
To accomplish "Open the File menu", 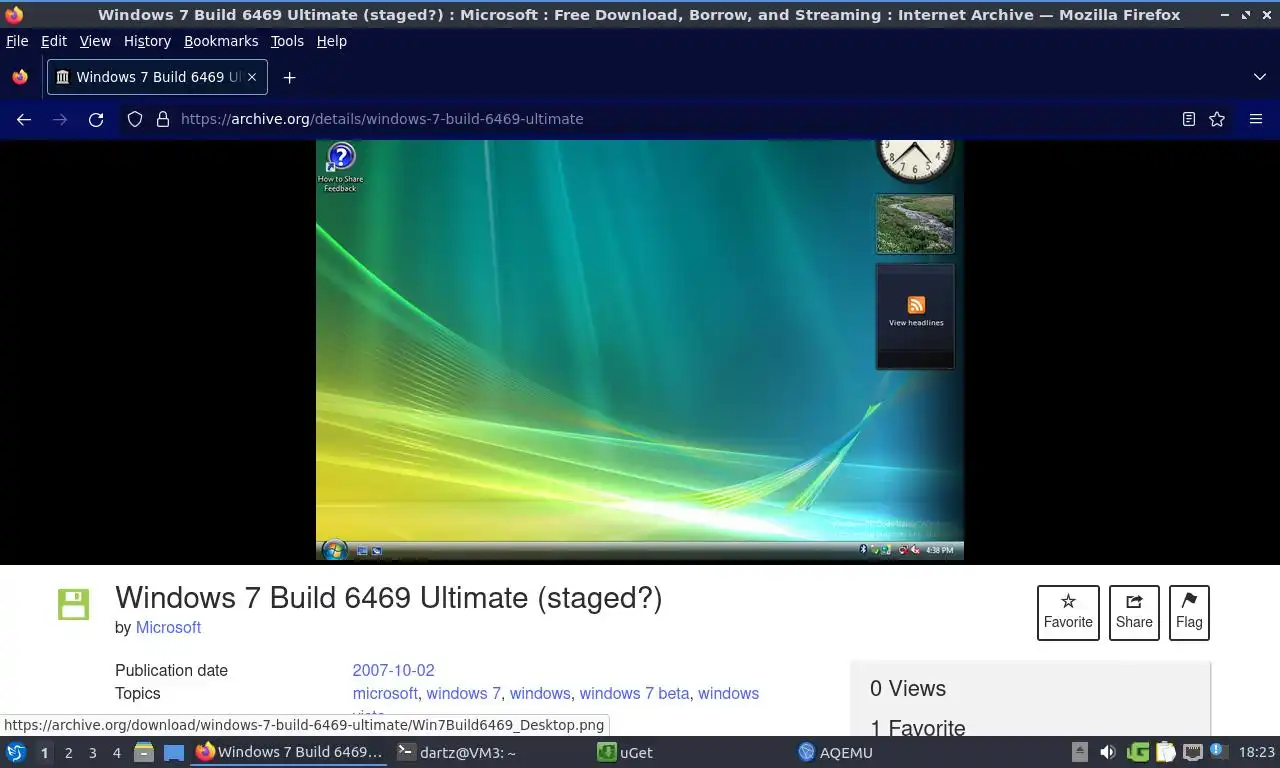I will (17, 41).
